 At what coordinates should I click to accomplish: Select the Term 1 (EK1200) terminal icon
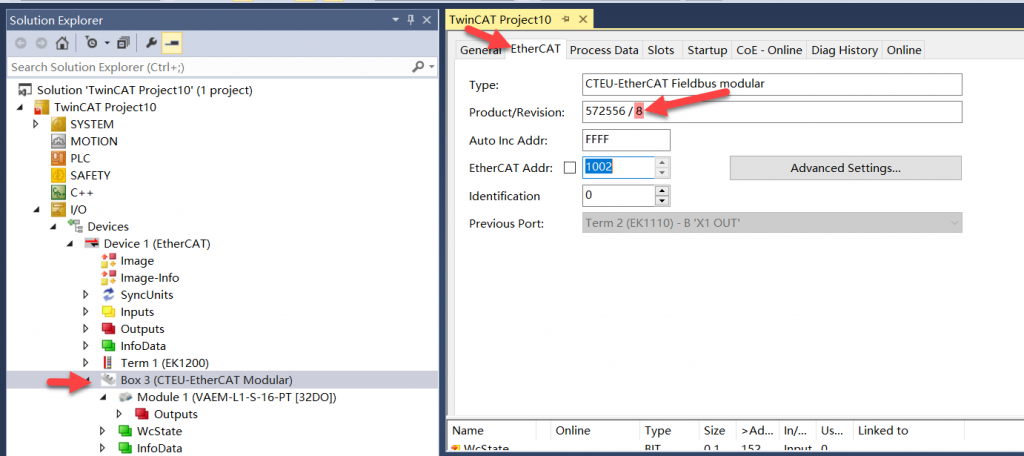(x=108, y=363)
